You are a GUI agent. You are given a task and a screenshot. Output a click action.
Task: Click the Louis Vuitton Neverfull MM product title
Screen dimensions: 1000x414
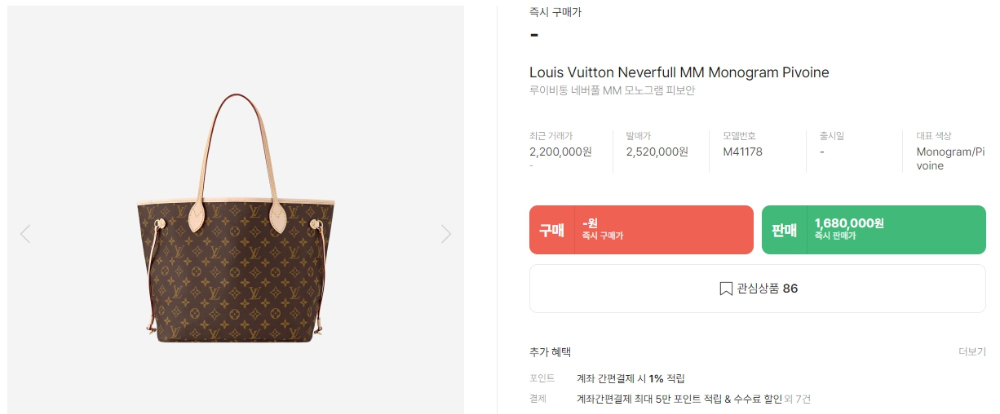click(x=679, y=72)
